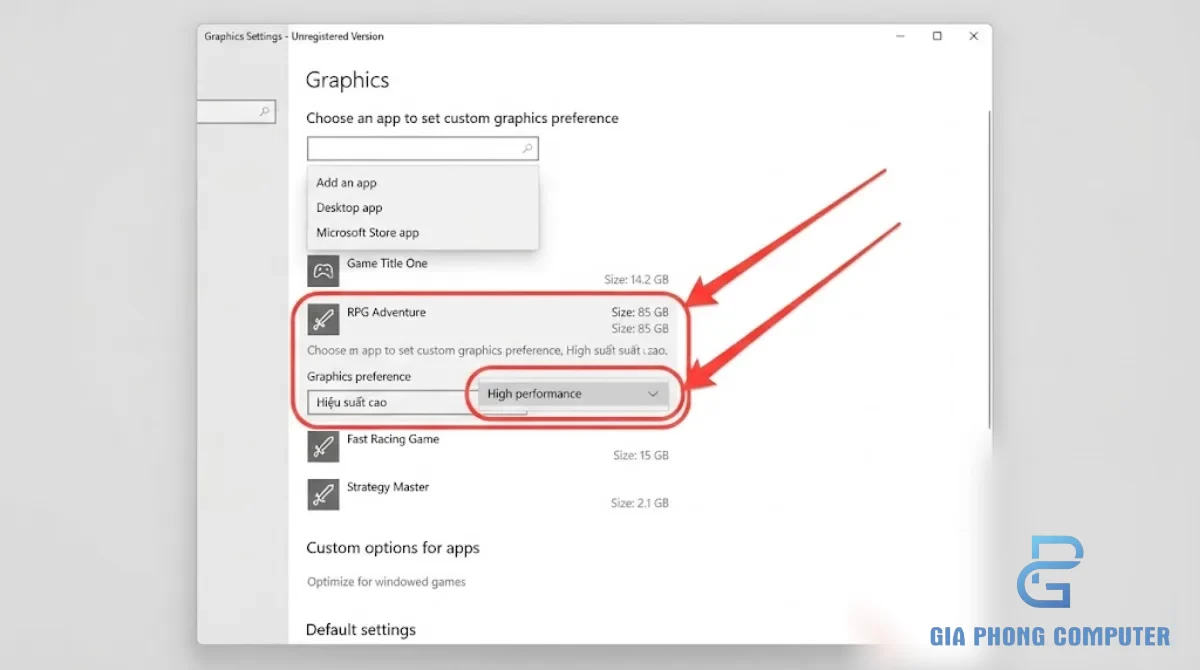Click the search magnifier in app search box

pyautogui.click(x=527, y=149)
